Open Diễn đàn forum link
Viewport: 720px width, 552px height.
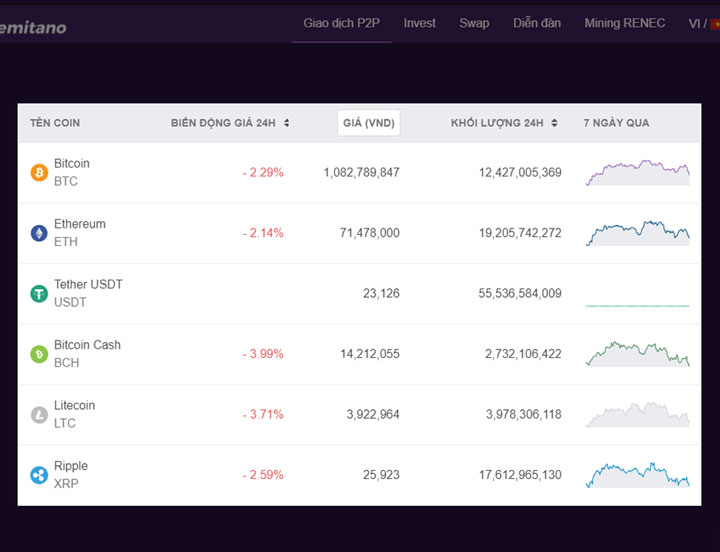[537, 23]
